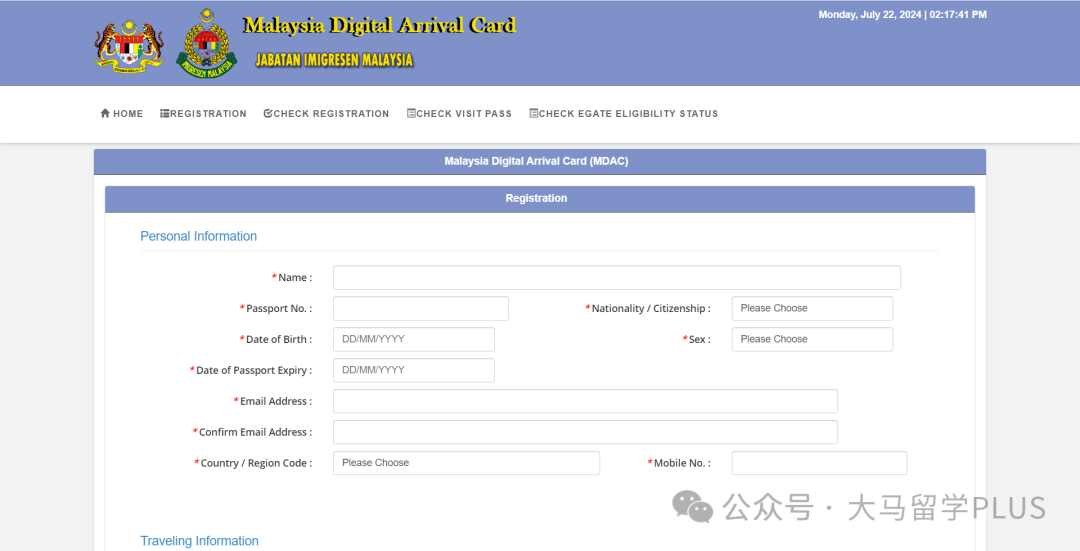Click the Date of Passport Expiry label

pos(251,371)
